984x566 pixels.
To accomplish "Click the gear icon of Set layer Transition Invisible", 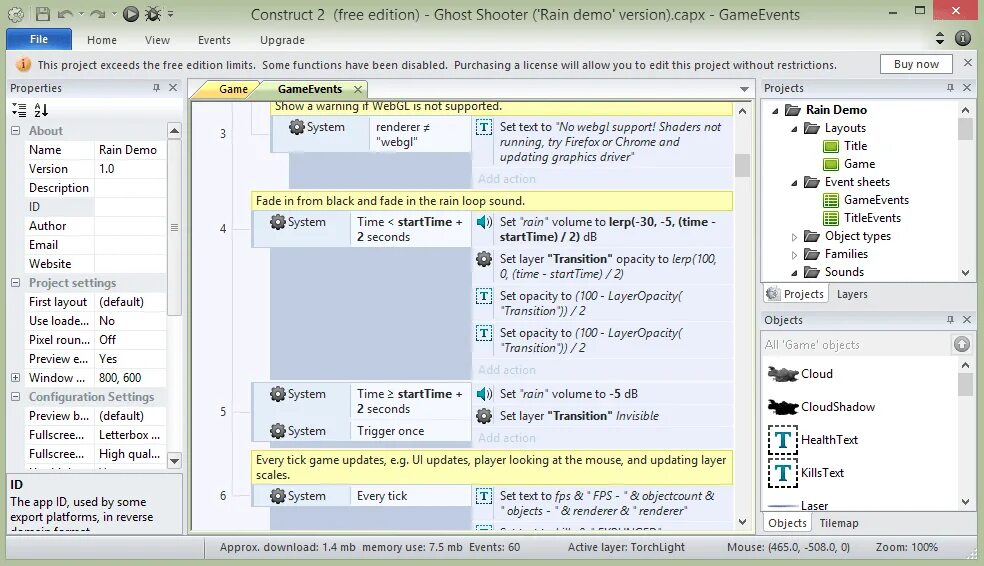I will pyautogui.click(x=484, y=415).
